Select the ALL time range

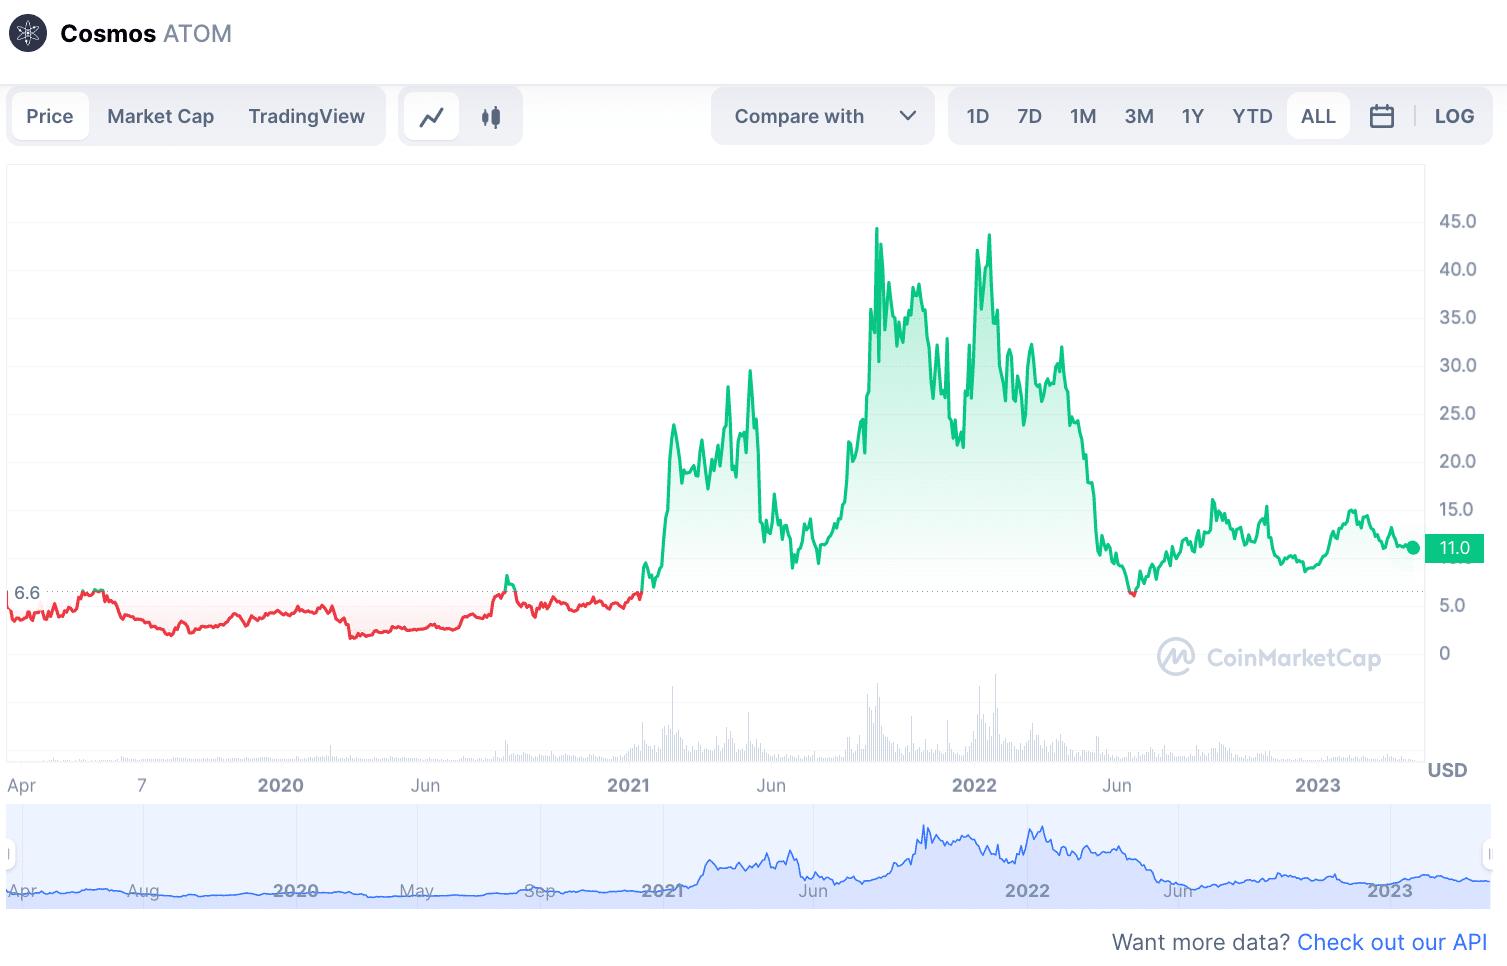[x=1318, y=116]
